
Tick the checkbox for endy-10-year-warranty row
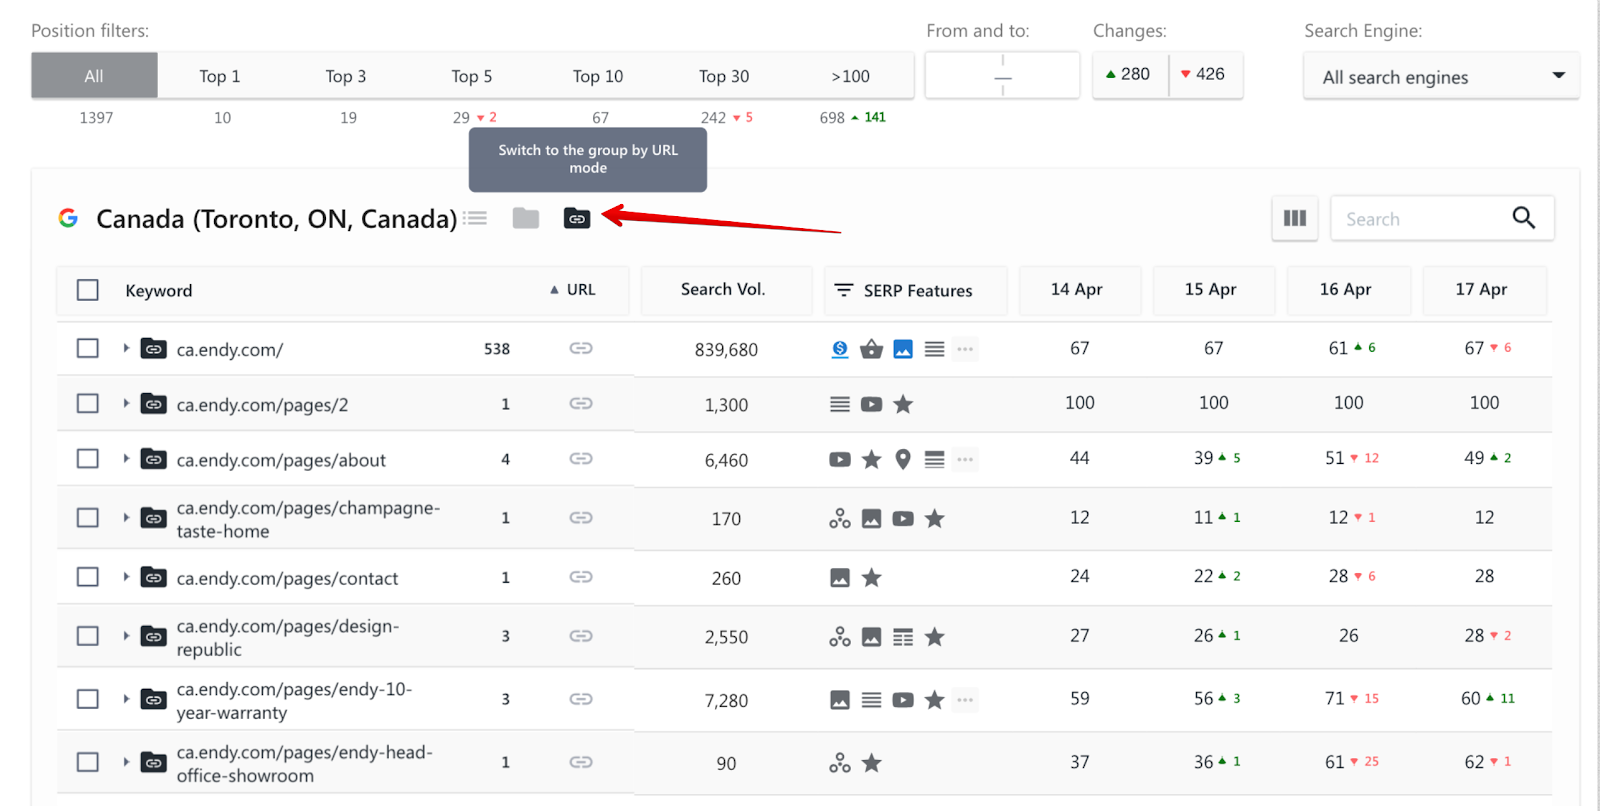click(88, 699)
